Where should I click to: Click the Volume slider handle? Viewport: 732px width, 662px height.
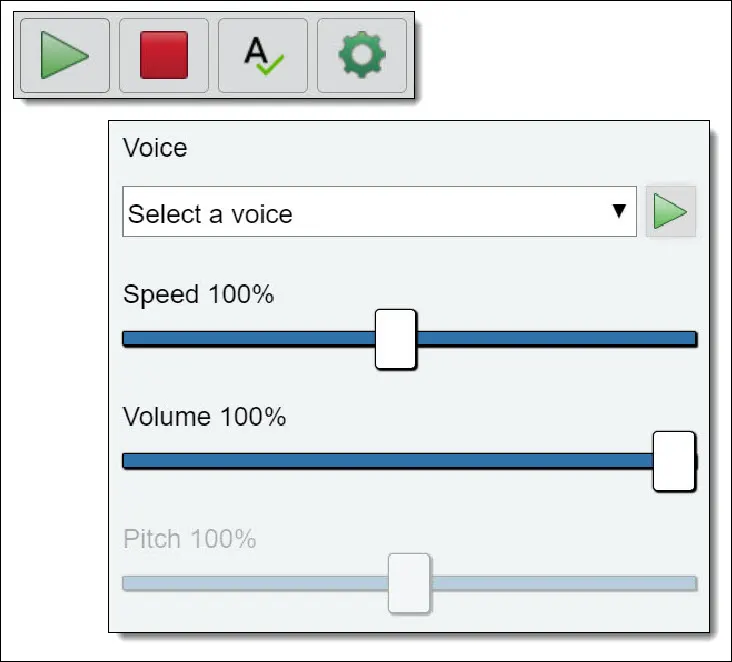[674, 461]
